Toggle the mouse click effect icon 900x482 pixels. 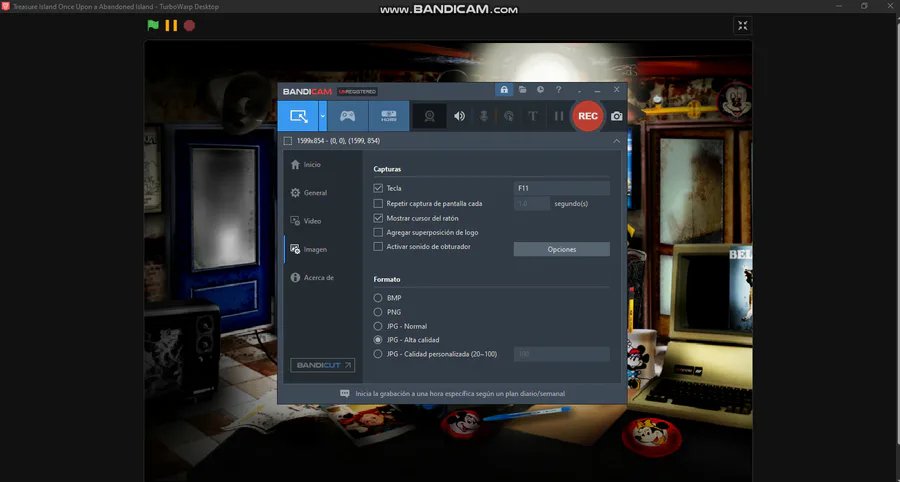tap(509, 116)
